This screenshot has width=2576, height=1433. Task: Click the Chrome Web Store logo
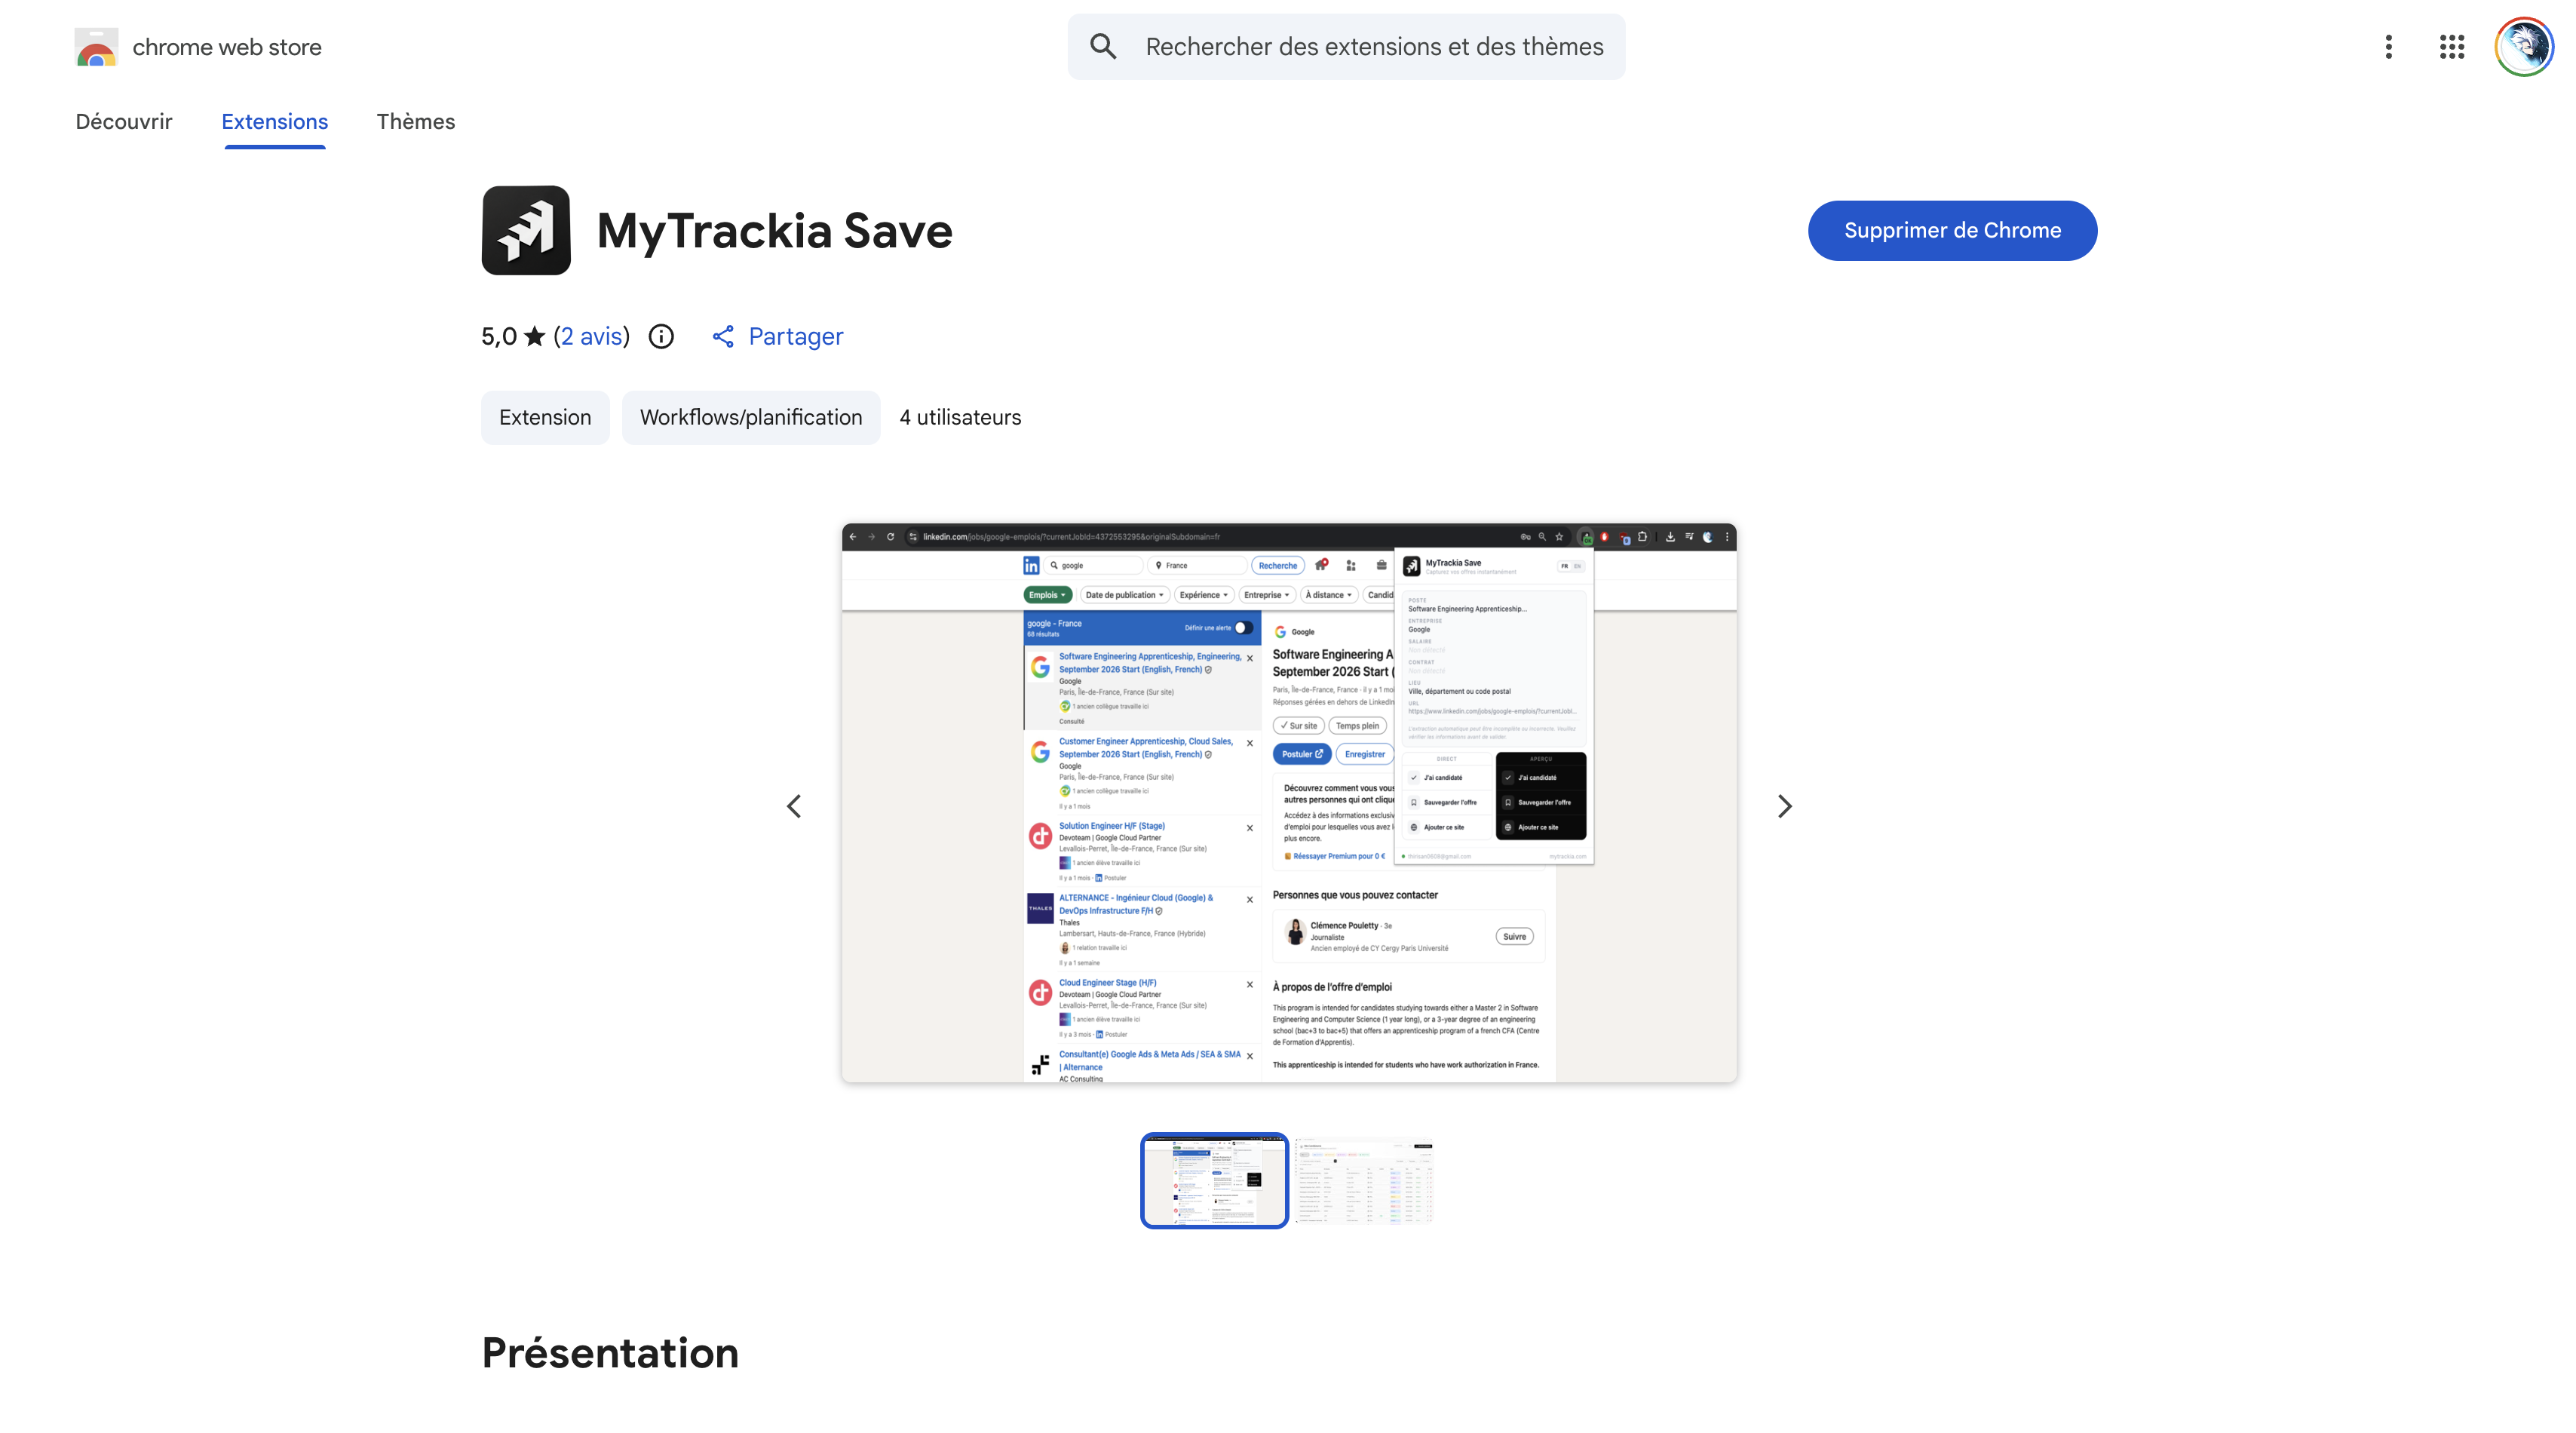pyautogui.click(x=96, y=47)
